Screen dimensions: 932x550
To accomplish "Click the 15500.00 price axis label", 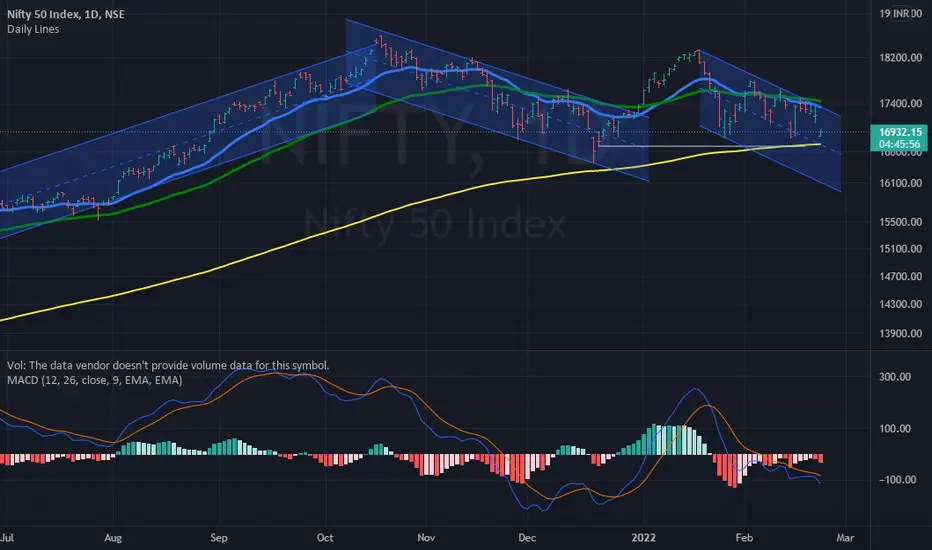I will pos(900,222).
